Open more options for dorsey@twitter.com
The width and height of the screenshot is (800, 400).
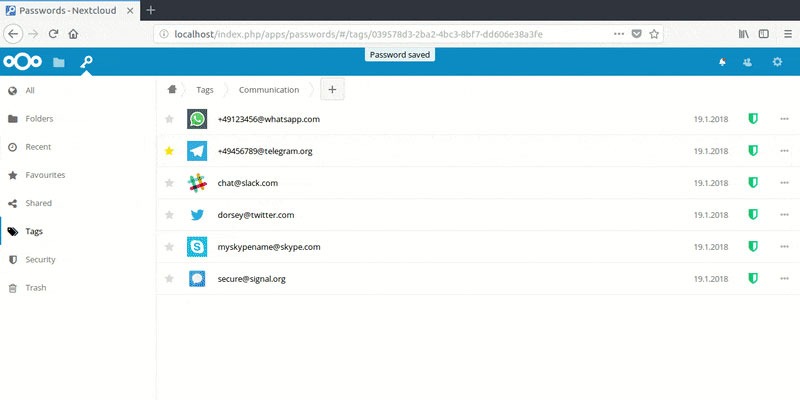point(784,215)
